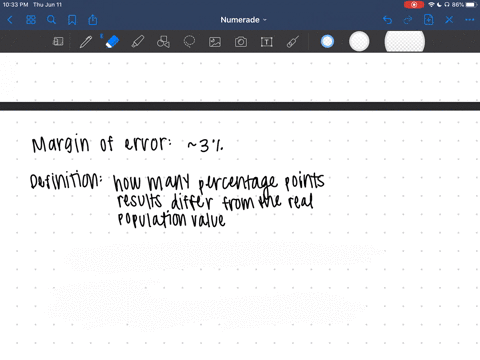Go back with the left chevron
Screen dimensions: 480x360
(10, 20)
